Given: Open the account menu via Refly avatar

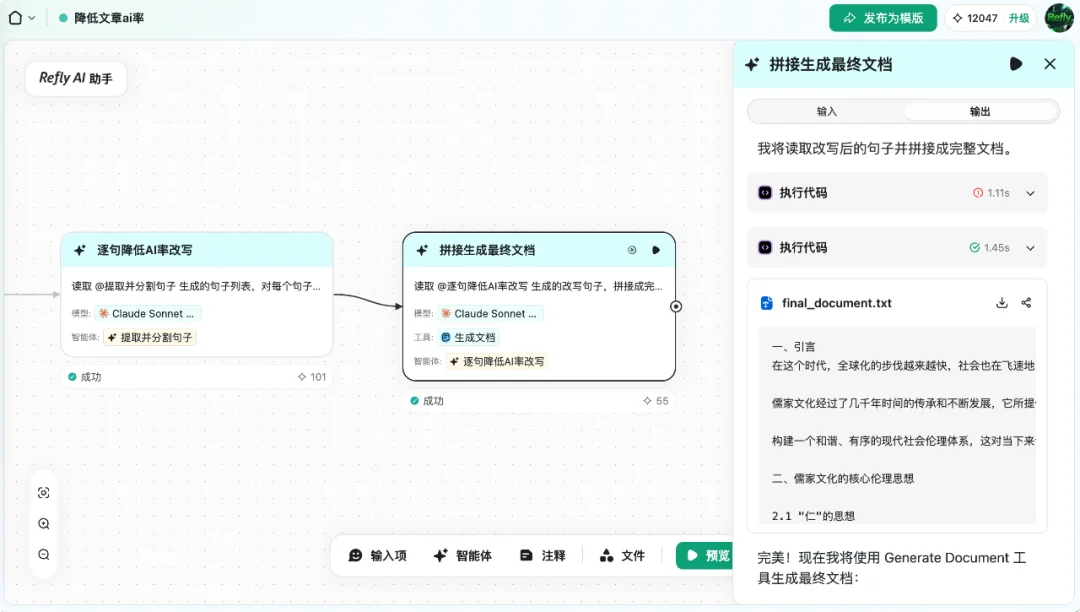Looking at the screenshot, I should click(x=1058, y=17).
